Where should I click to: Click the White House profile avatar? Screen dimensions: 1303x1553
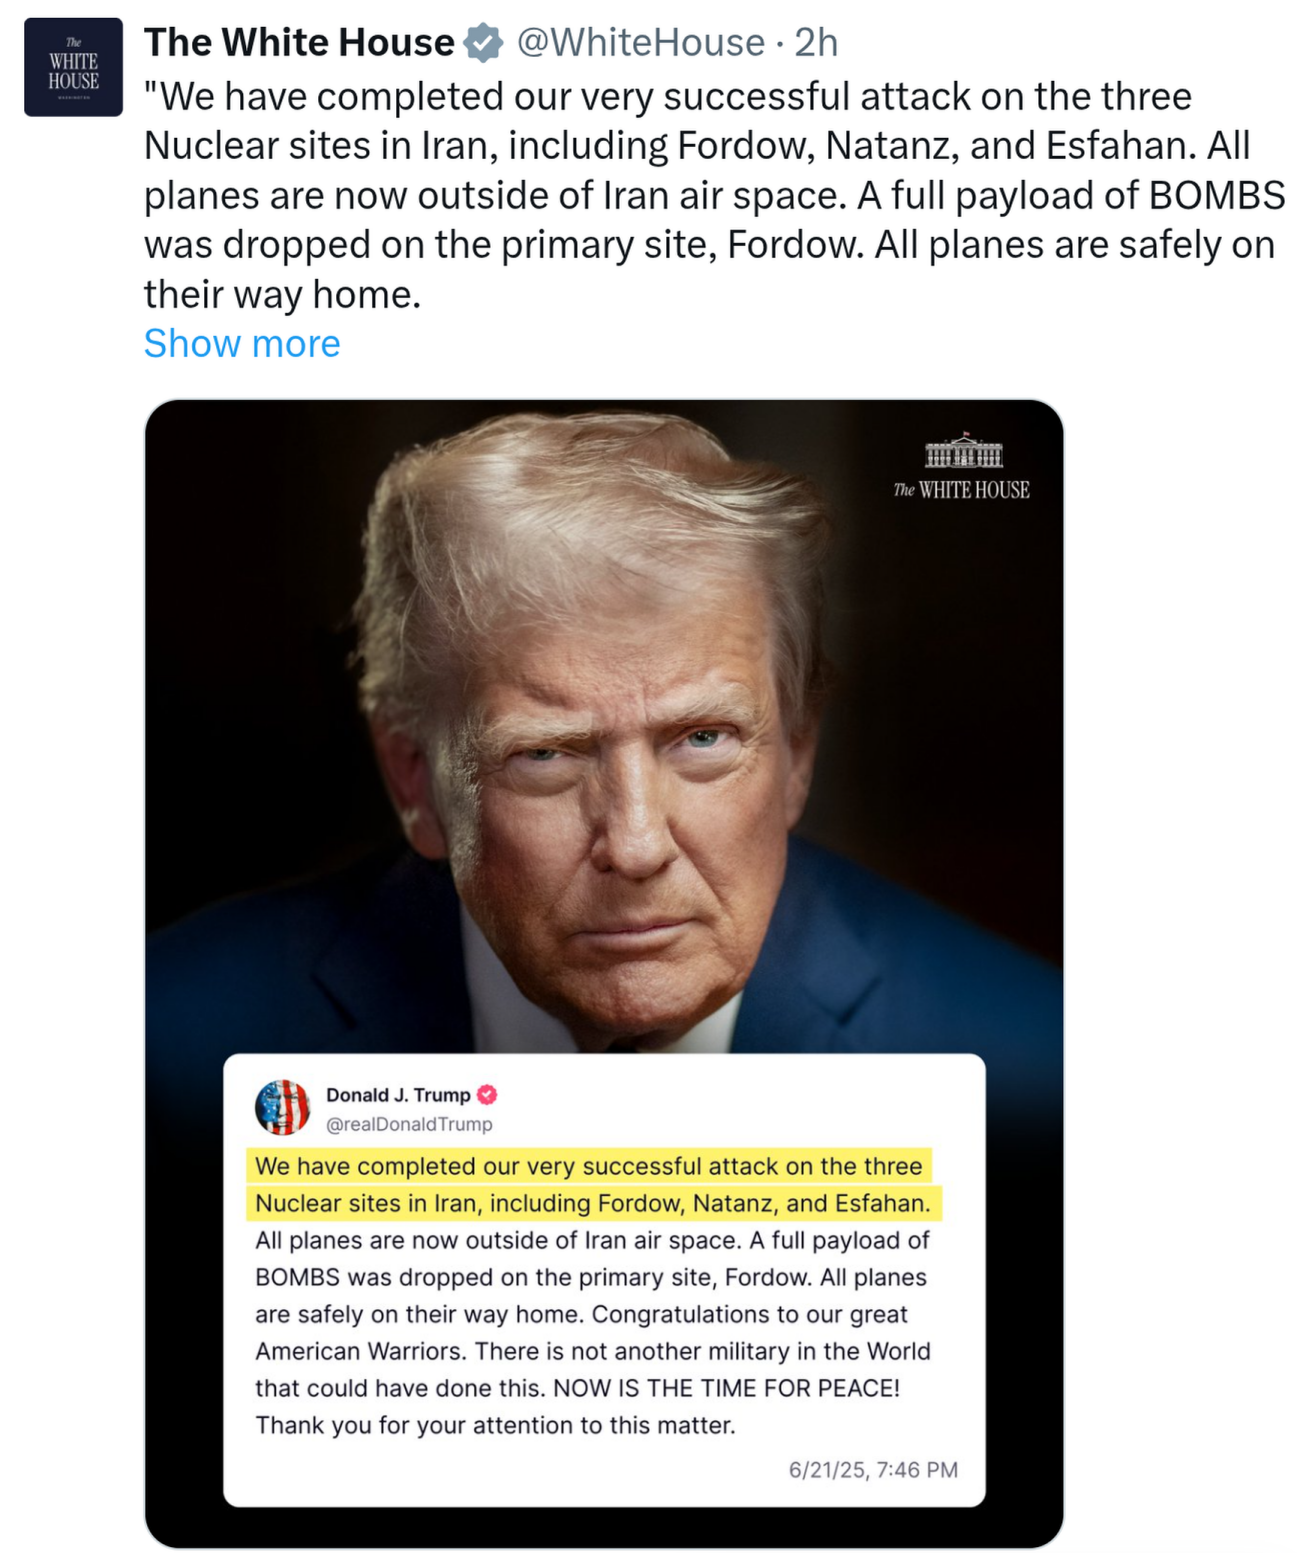73,67
